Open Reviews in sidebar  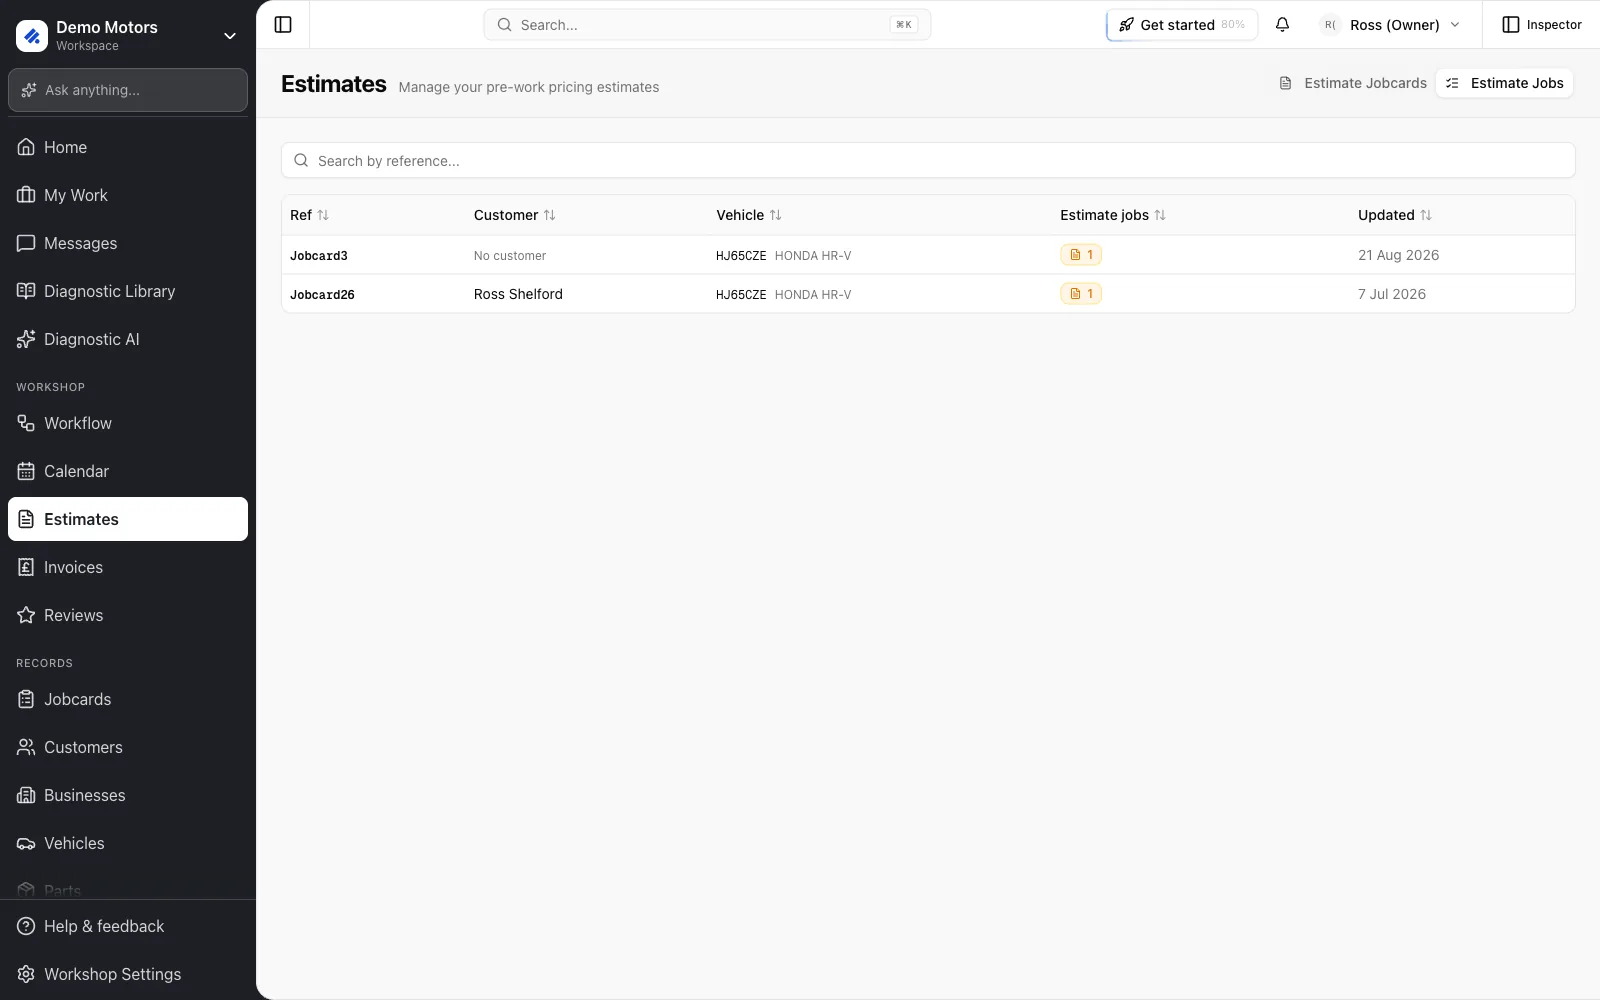(128, 615)
